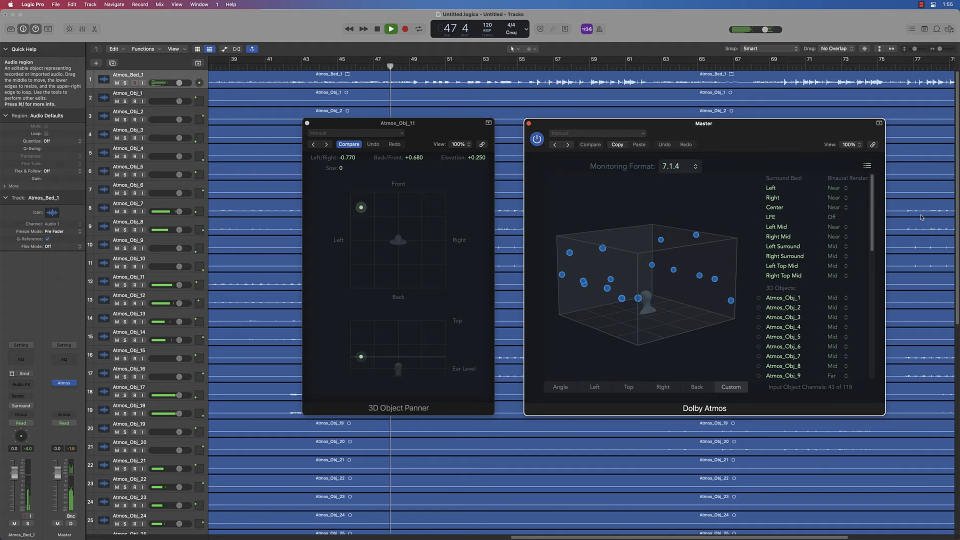Toggle the Inspector button in control bar
960x540 pixels.
[23, 29]
